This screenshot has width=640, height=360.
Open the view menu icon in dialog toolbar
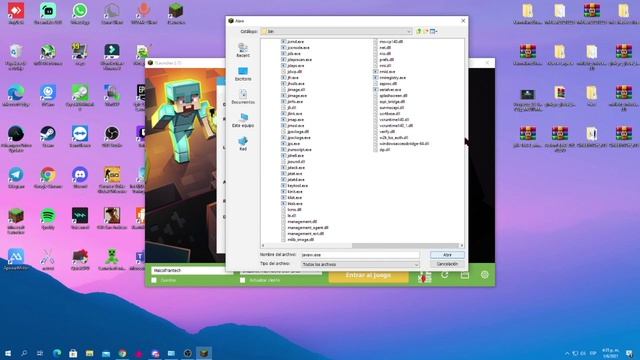click(x=433, y=31)
